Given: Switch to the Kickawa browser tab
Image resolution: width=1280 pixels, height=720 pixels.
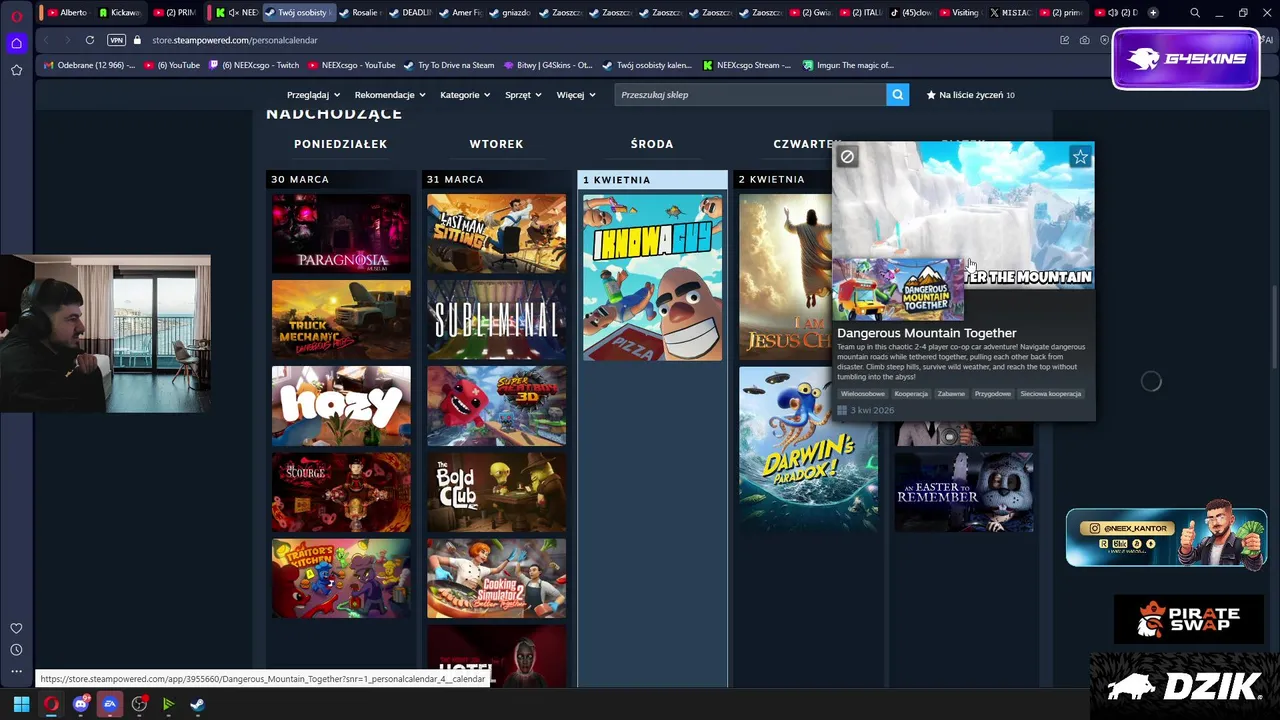Looking at the screenshot, I should (120, 12).
